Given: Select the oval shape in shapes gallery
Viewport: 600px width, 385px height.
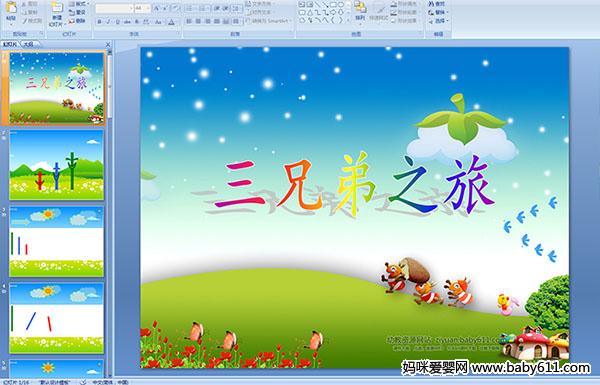Looking at the screenshot, I should (x=341, y=4).
